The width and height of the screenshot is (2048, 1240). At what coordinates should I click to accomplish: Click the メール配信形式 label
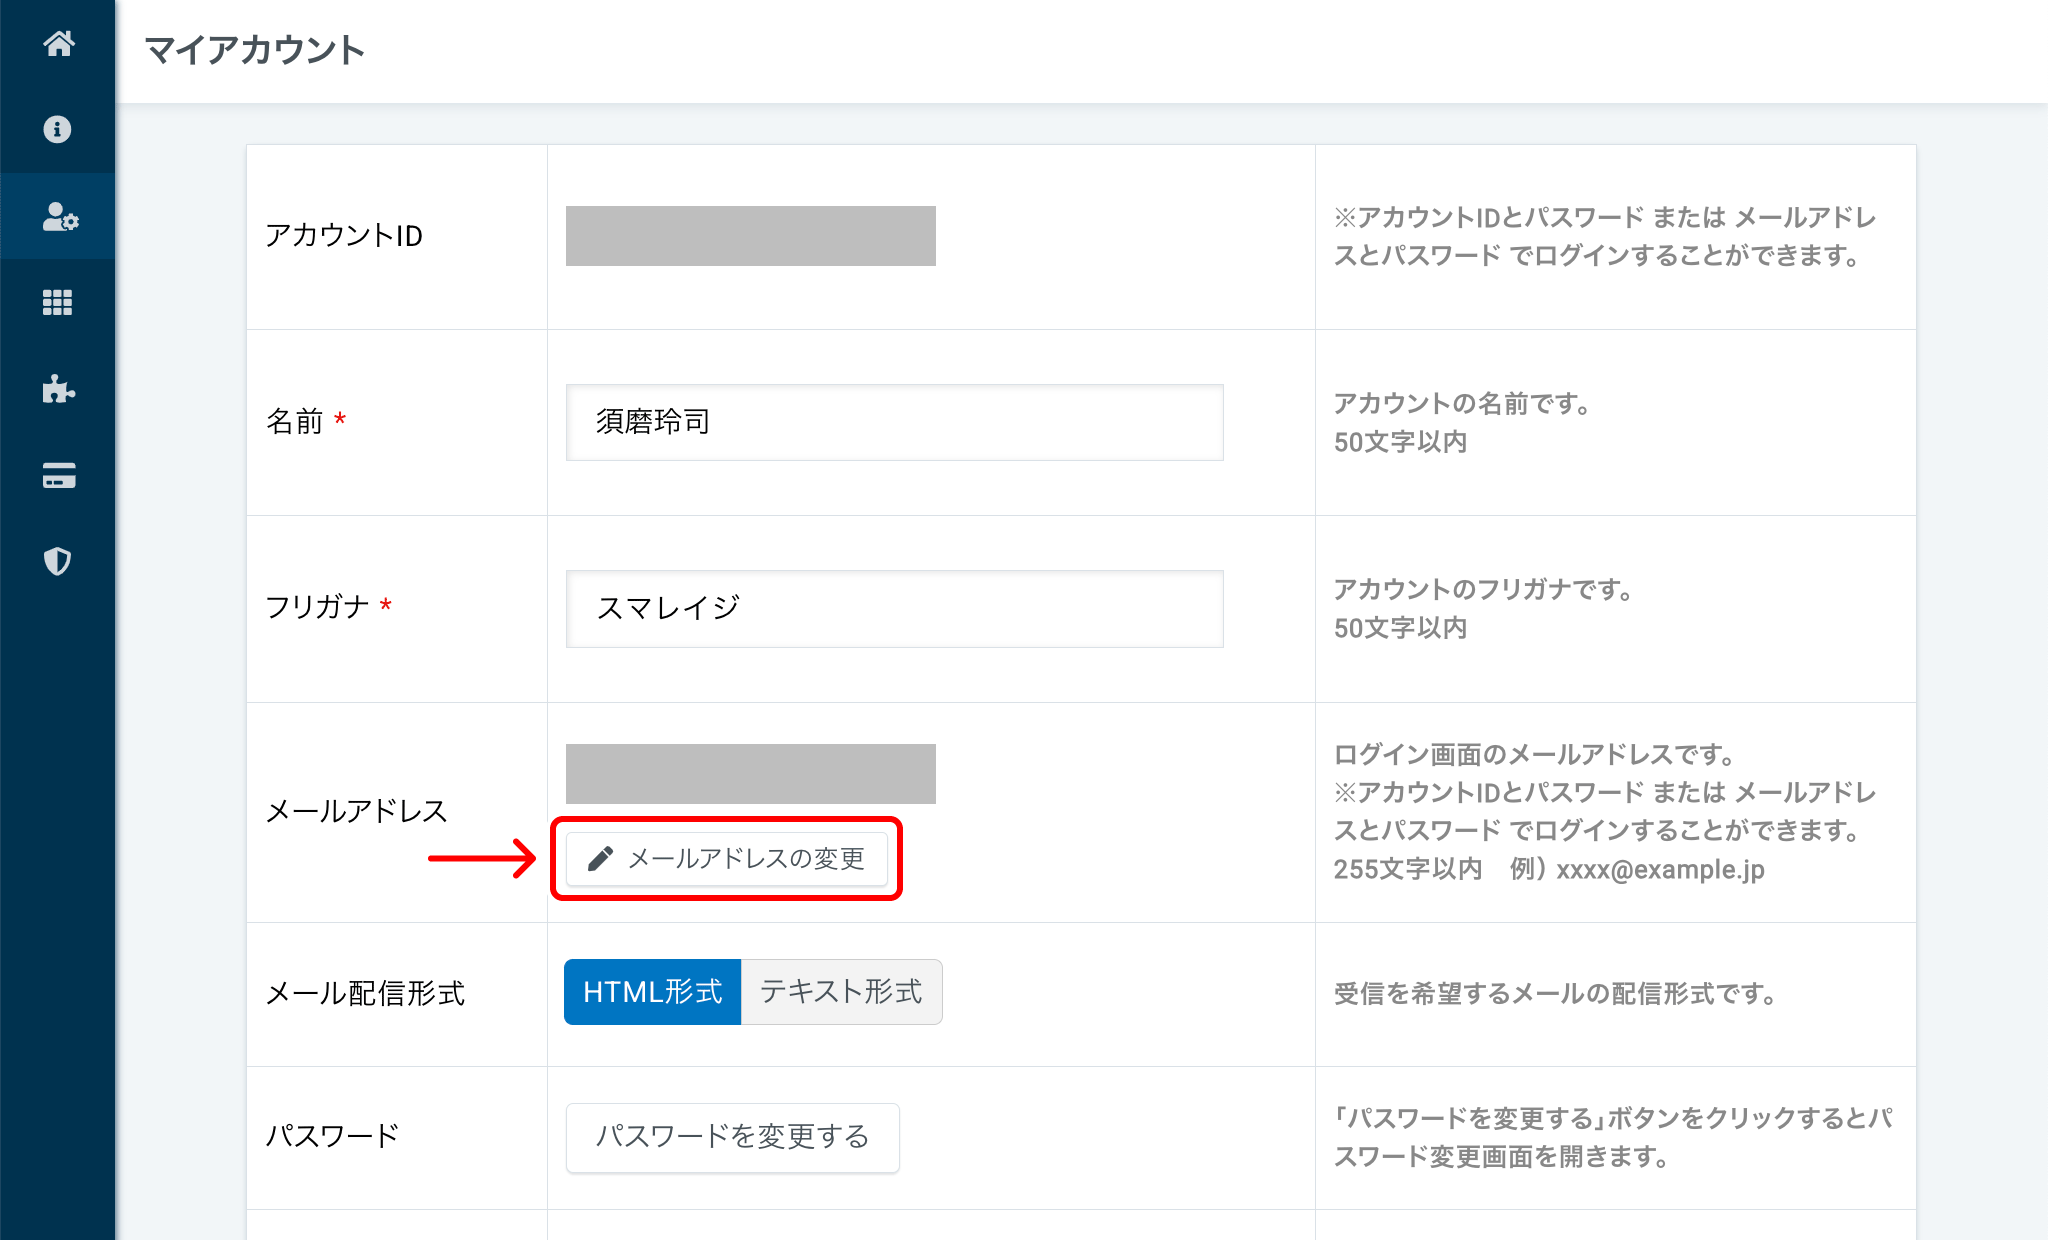pos(365,993)
